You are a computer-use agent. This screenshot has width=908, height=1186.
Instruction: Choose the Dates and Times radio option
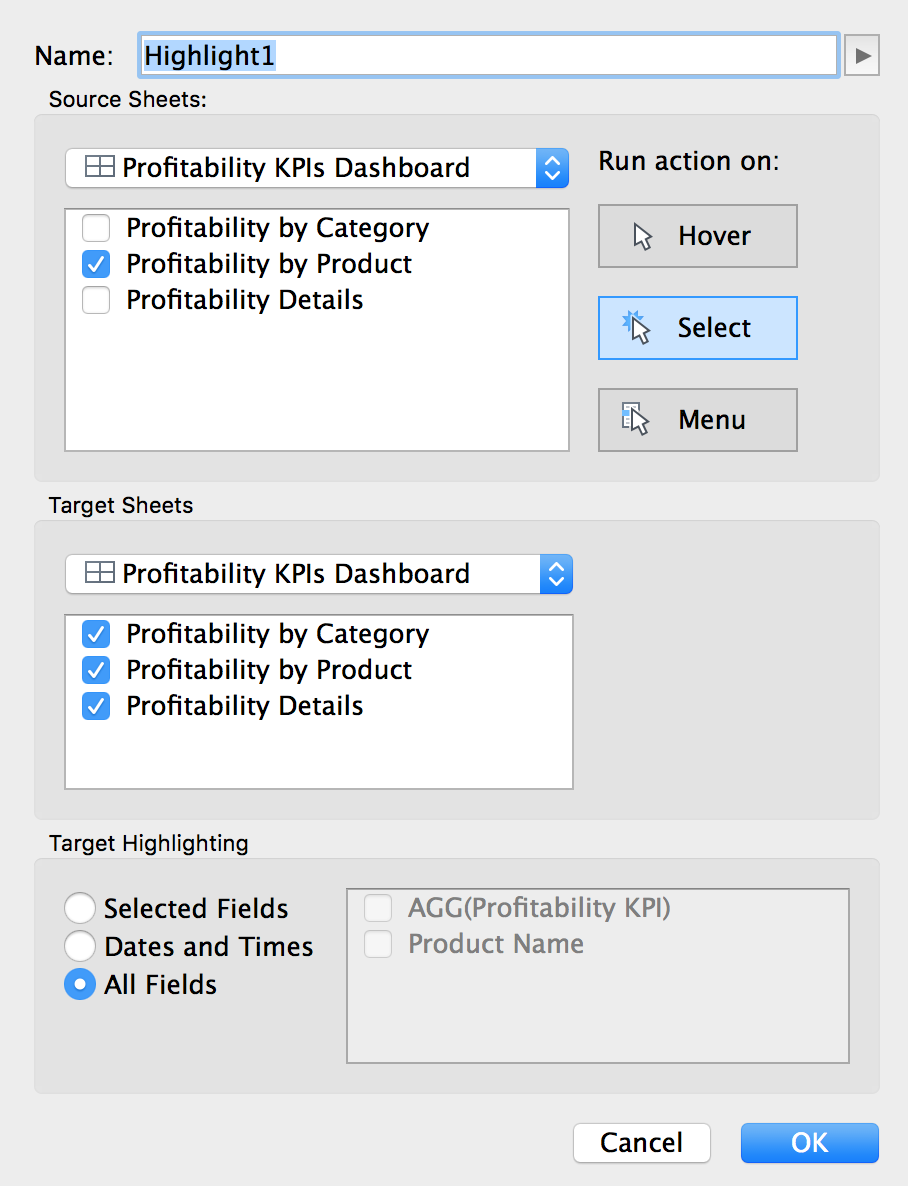point(80,946)
